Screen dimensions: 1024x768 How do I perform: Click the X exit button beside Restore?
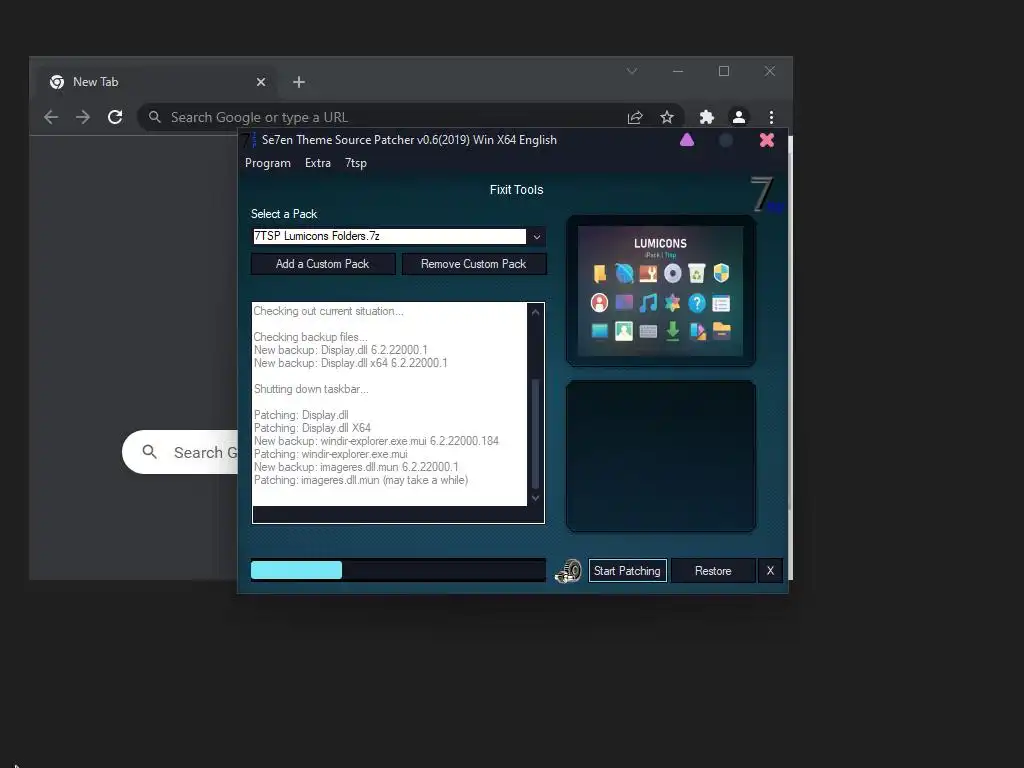(771, 571)
